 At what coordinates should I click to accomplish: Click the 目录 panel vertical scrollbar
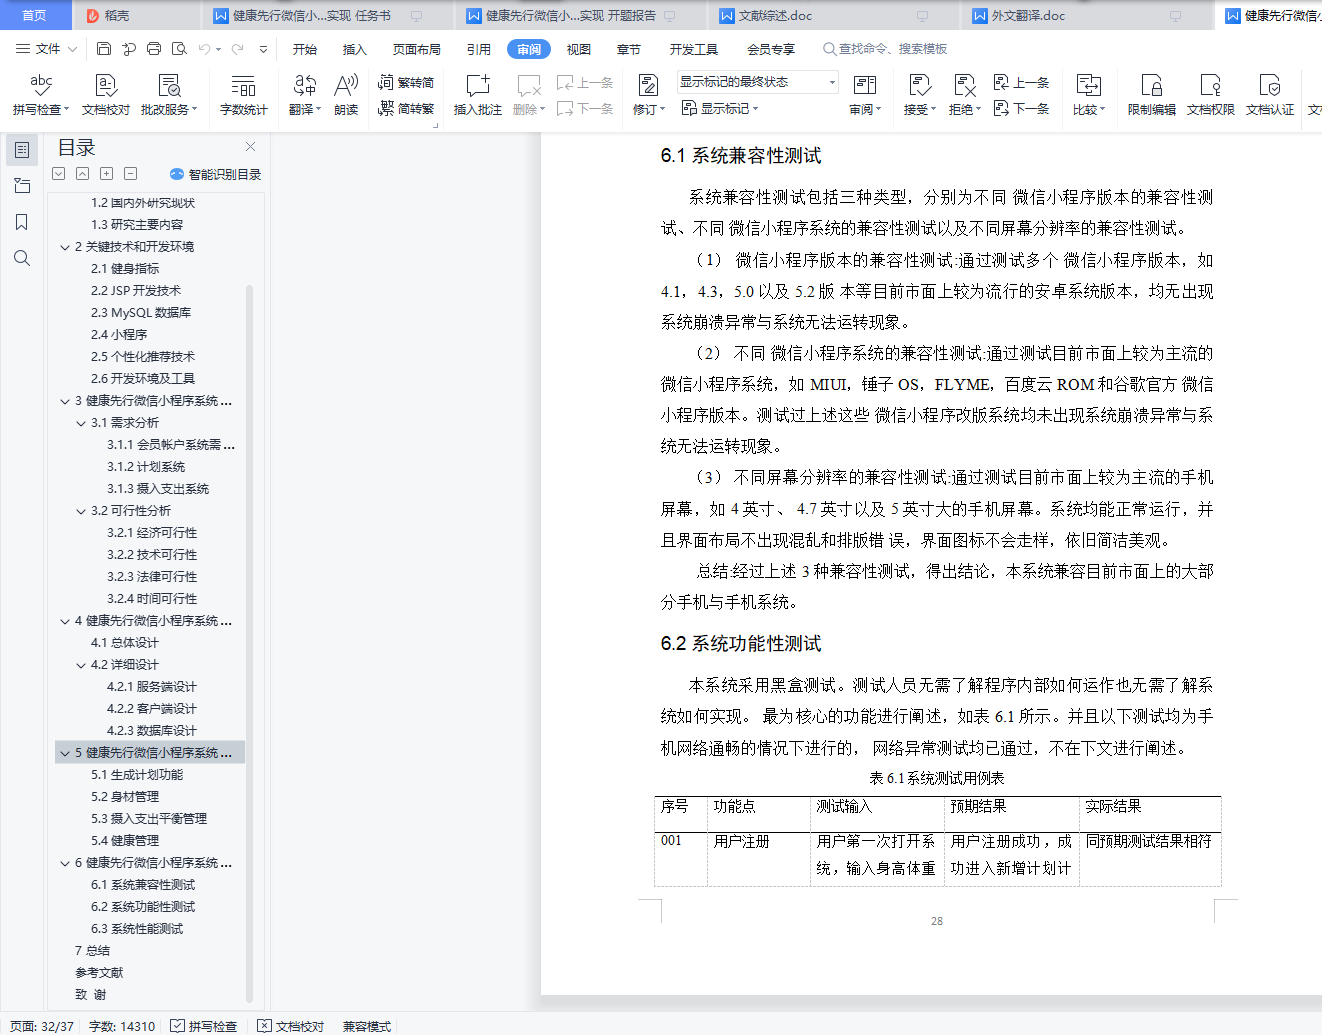249,644
